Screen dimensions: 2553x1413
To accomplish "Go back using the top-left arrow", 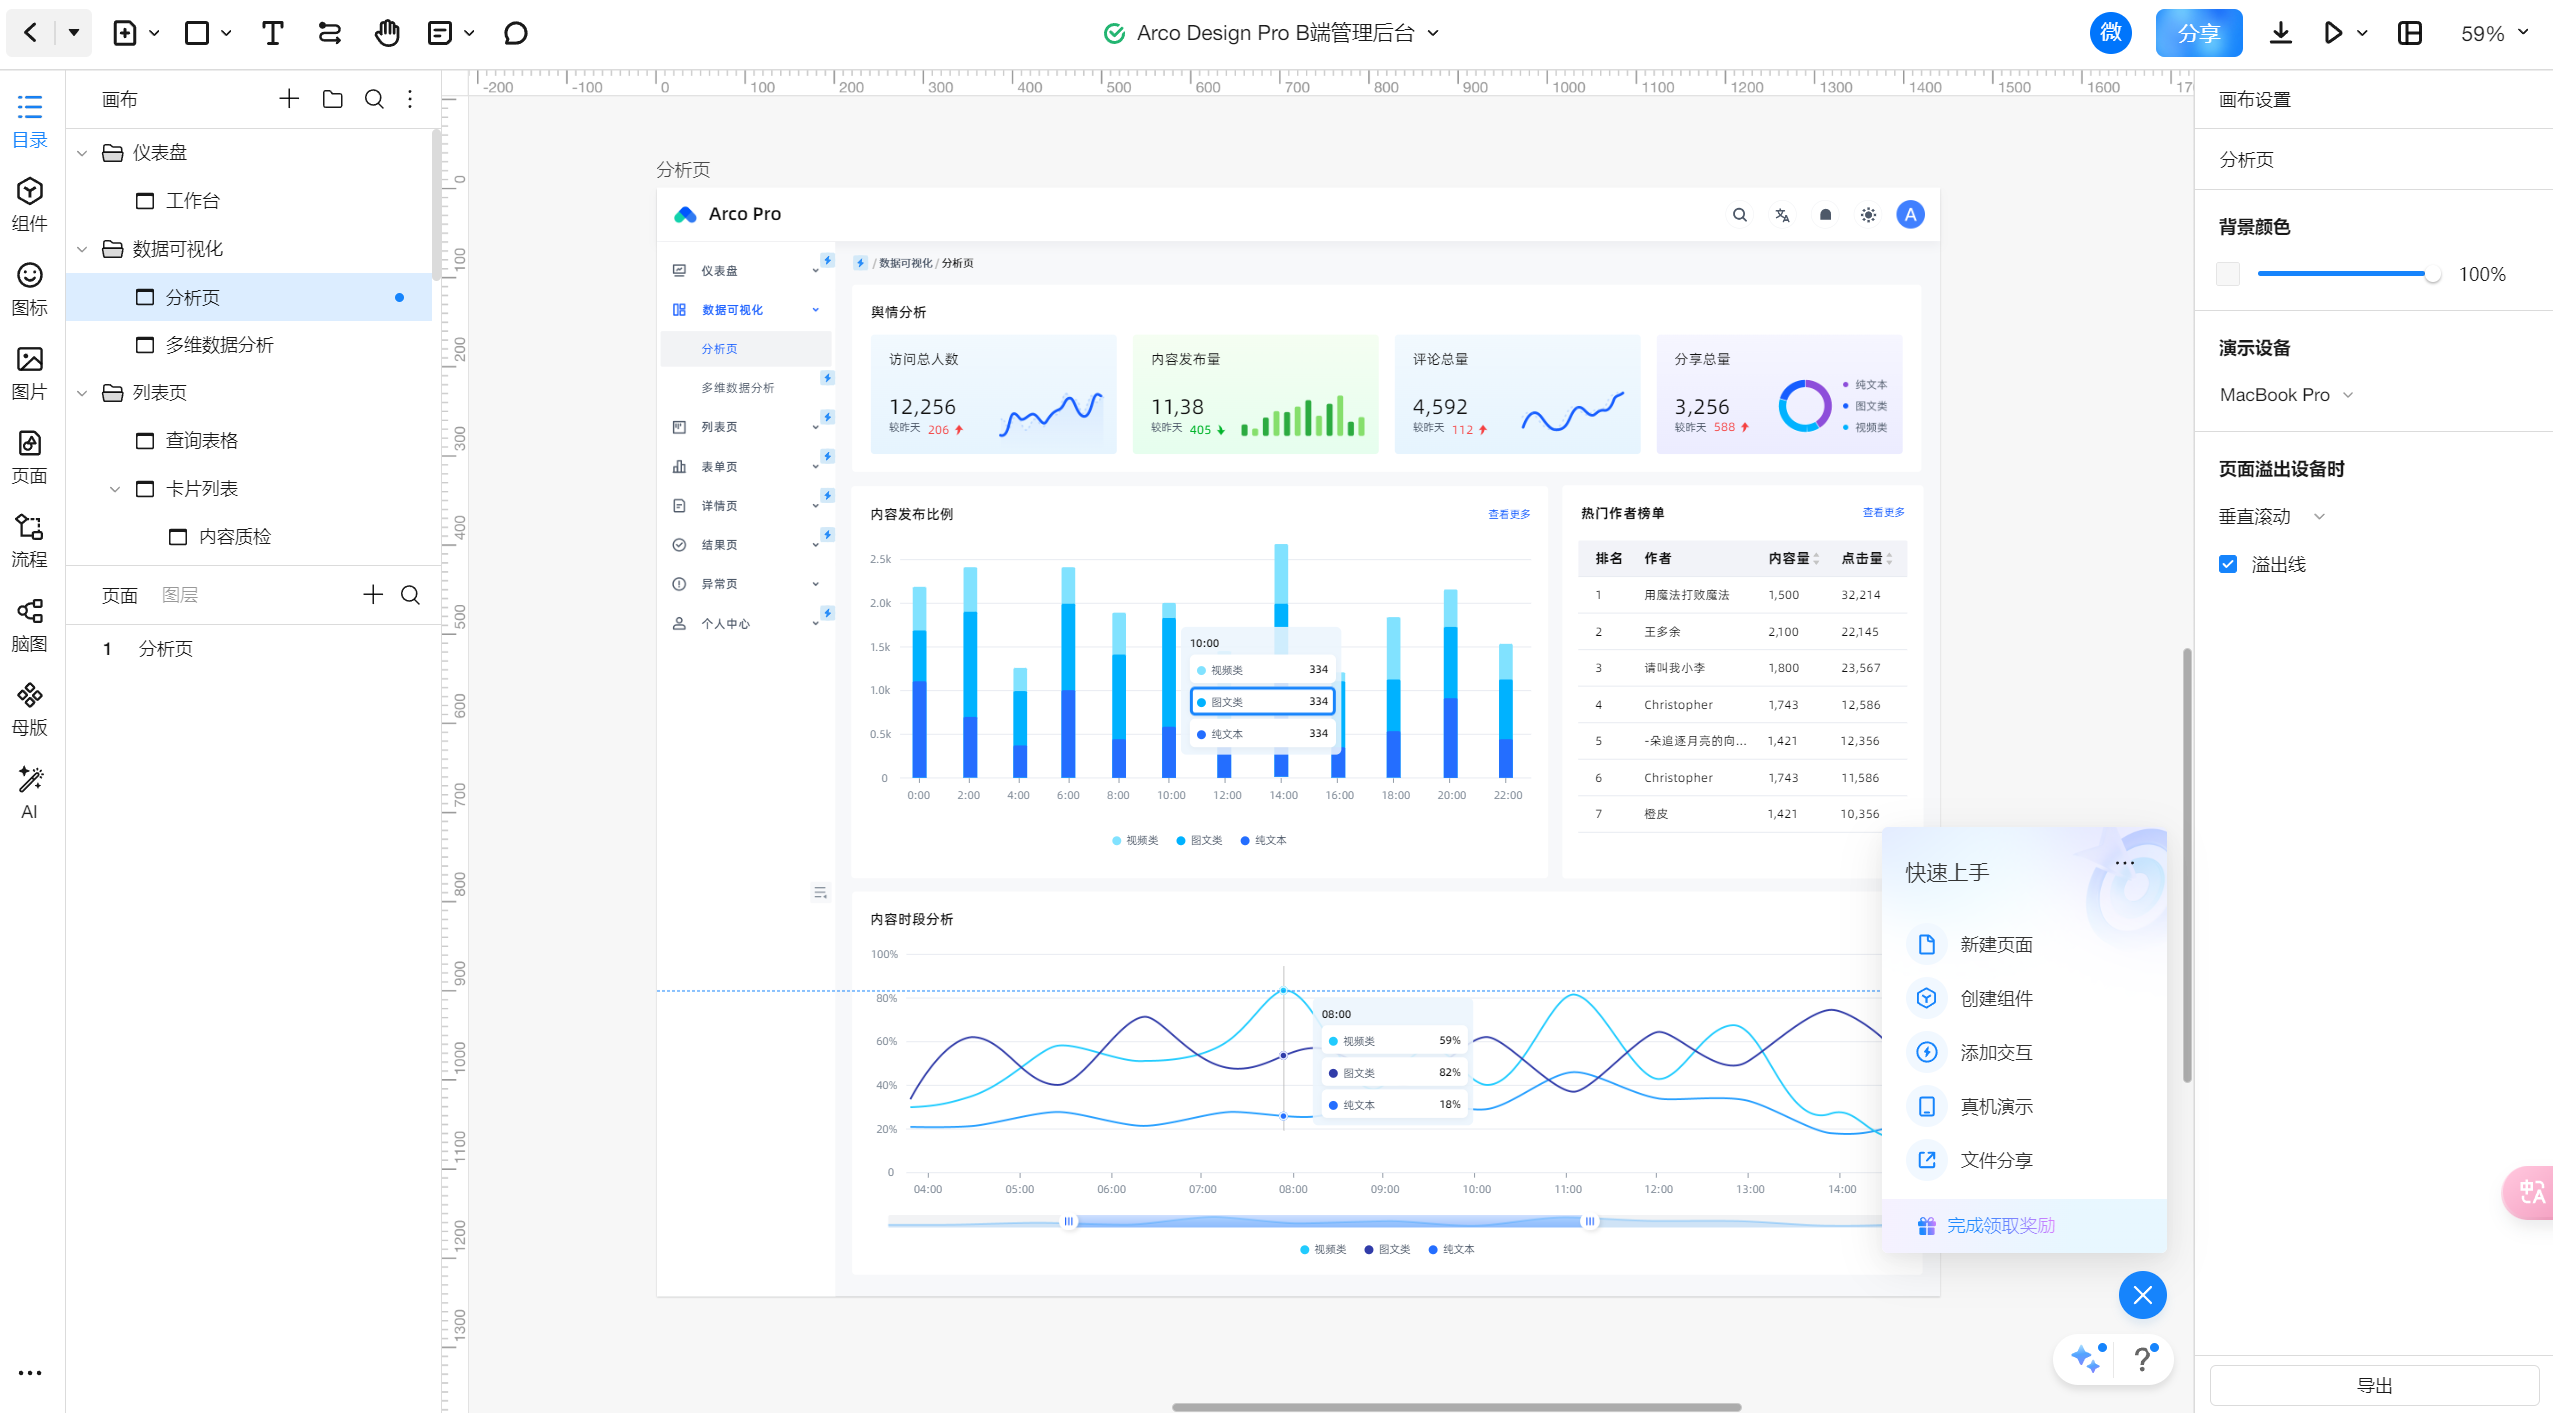I will point(30,33).
